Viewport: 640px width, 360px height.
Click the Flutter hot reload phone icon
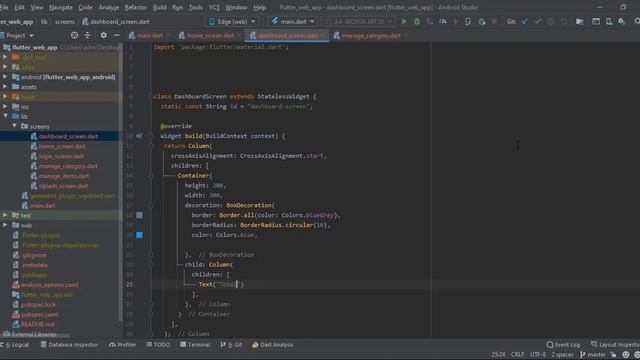coord(468,22)
